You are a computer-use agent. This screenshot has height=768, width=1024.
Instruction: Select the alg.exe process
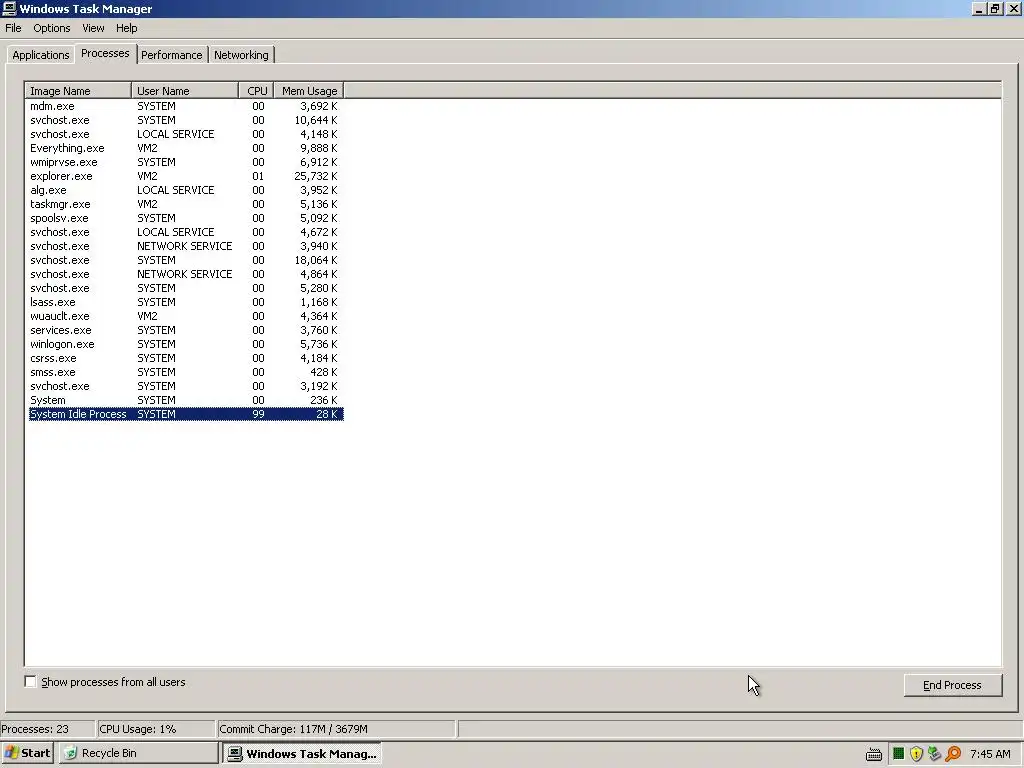pos(186,190)
